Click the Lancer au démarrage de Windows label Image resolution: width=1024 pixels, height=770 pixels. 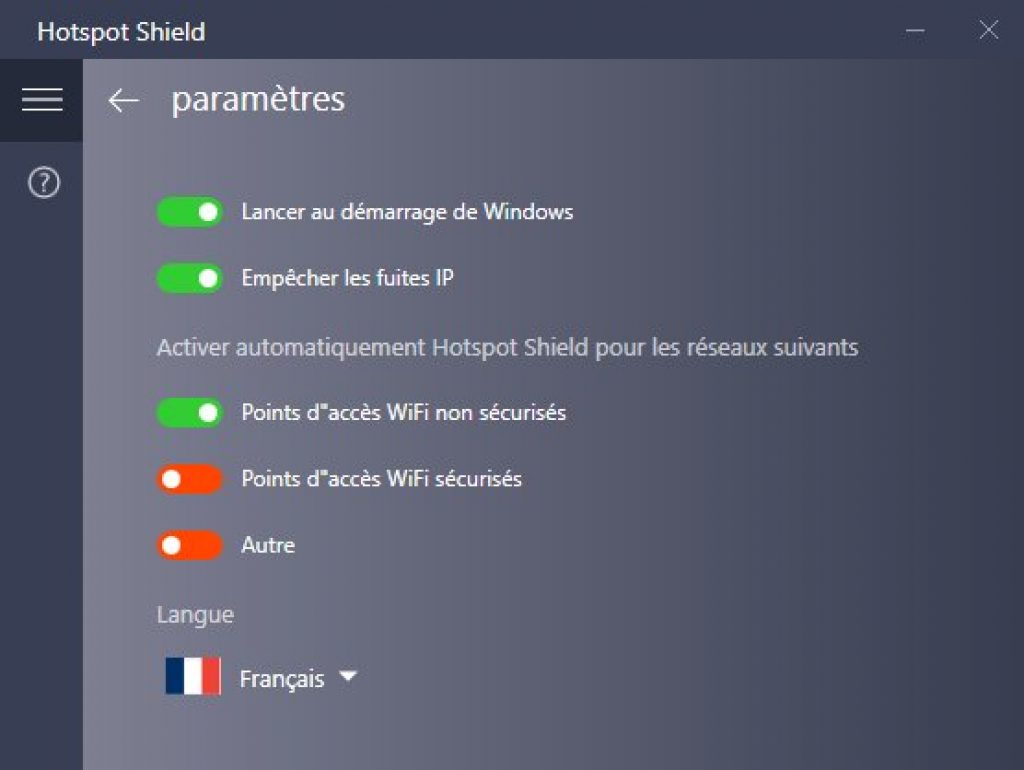click(408, 212)
